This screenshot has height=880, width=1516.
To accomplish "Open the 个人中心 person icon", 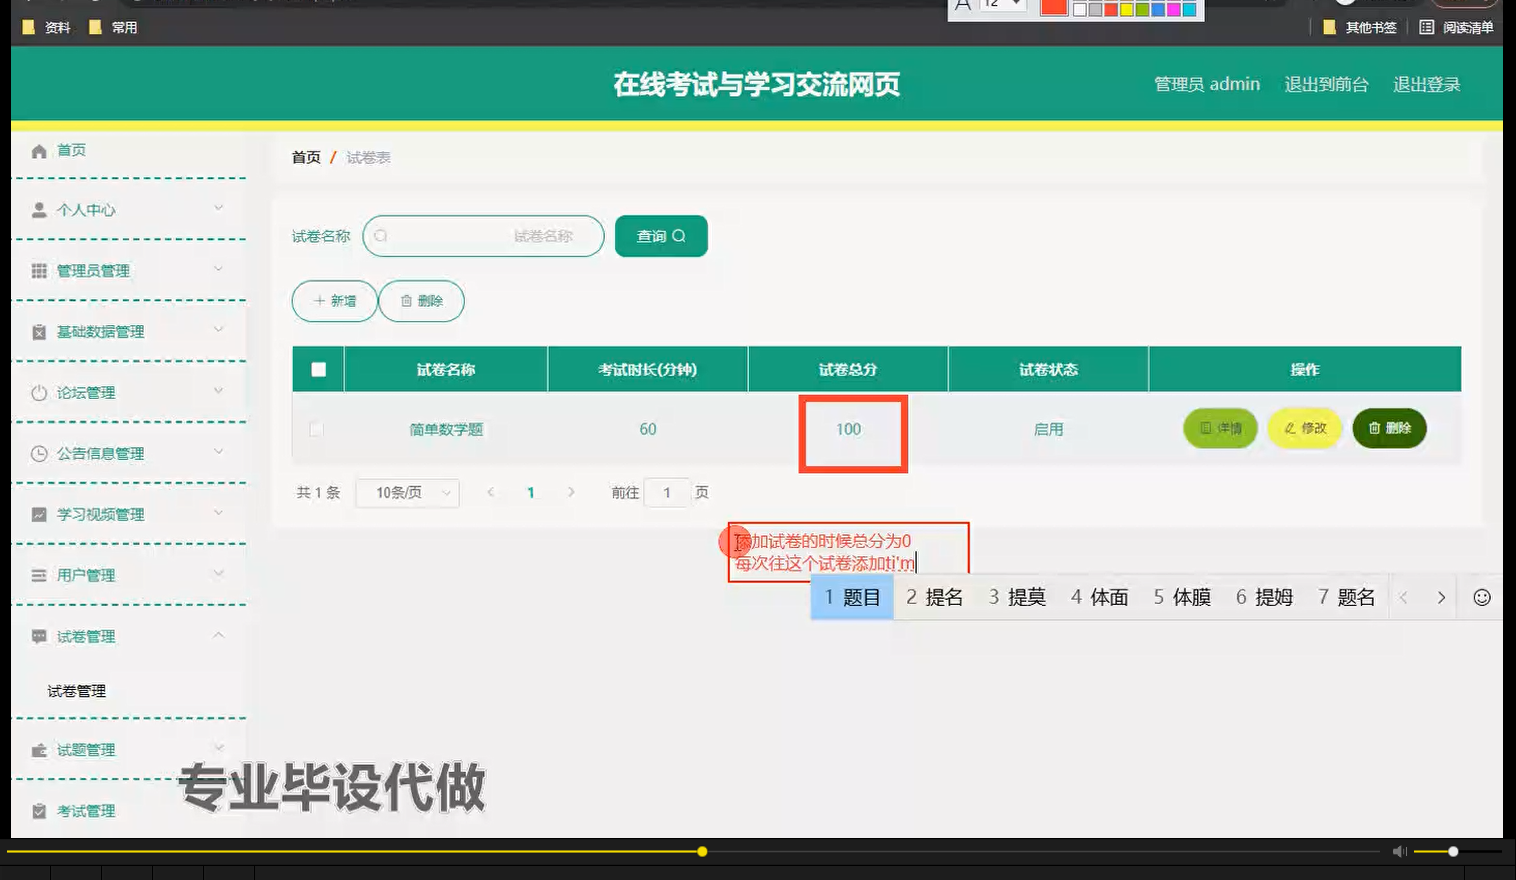I will point(38,210).
